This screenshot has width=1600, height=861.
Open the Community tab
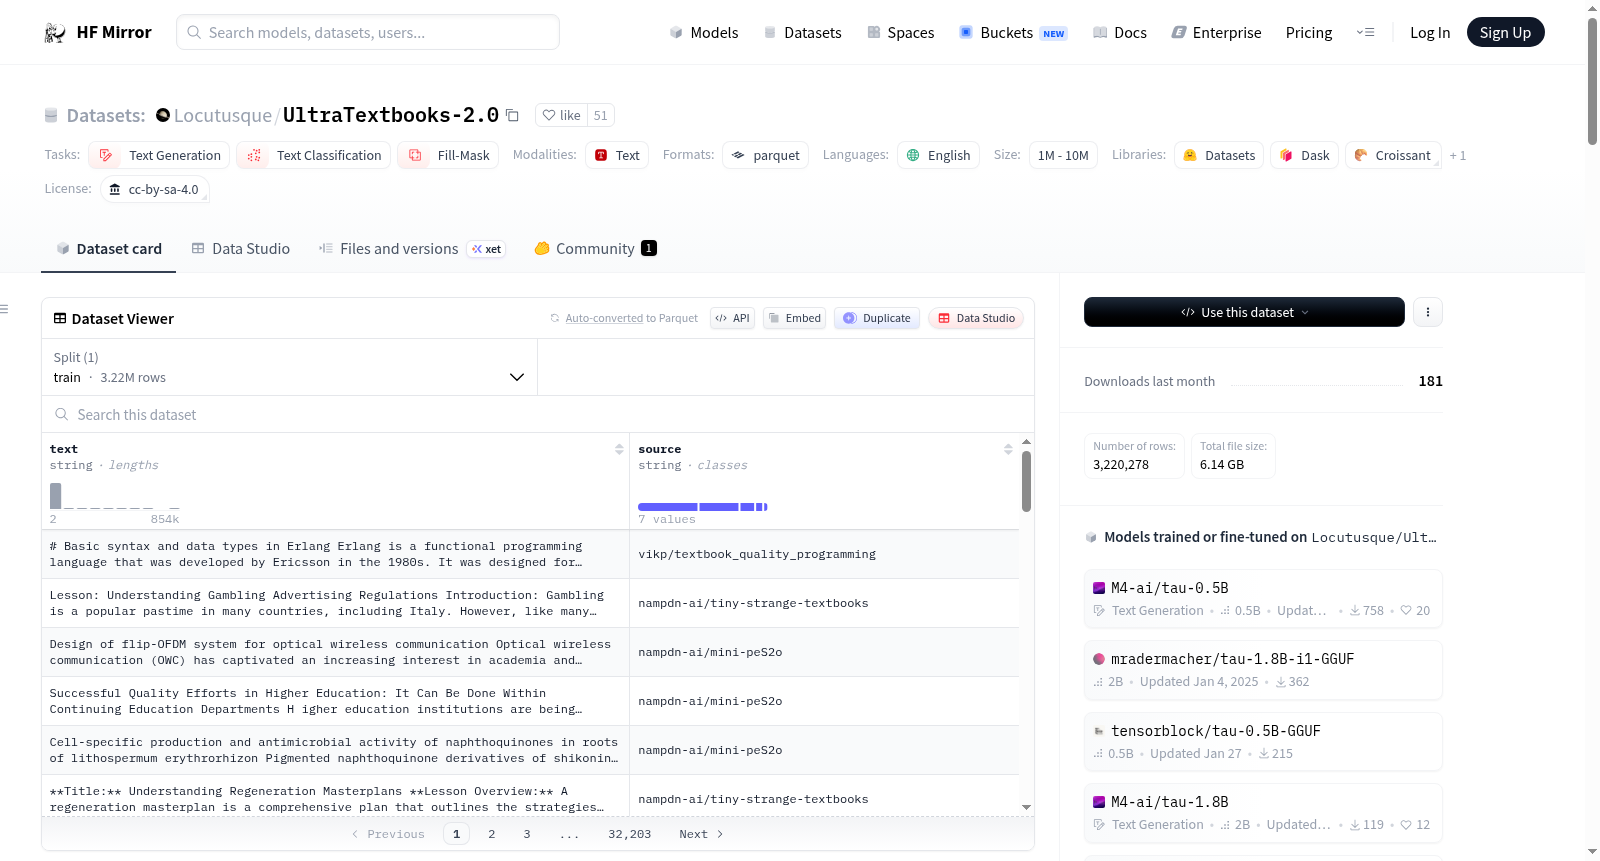(x=596, y=249)
